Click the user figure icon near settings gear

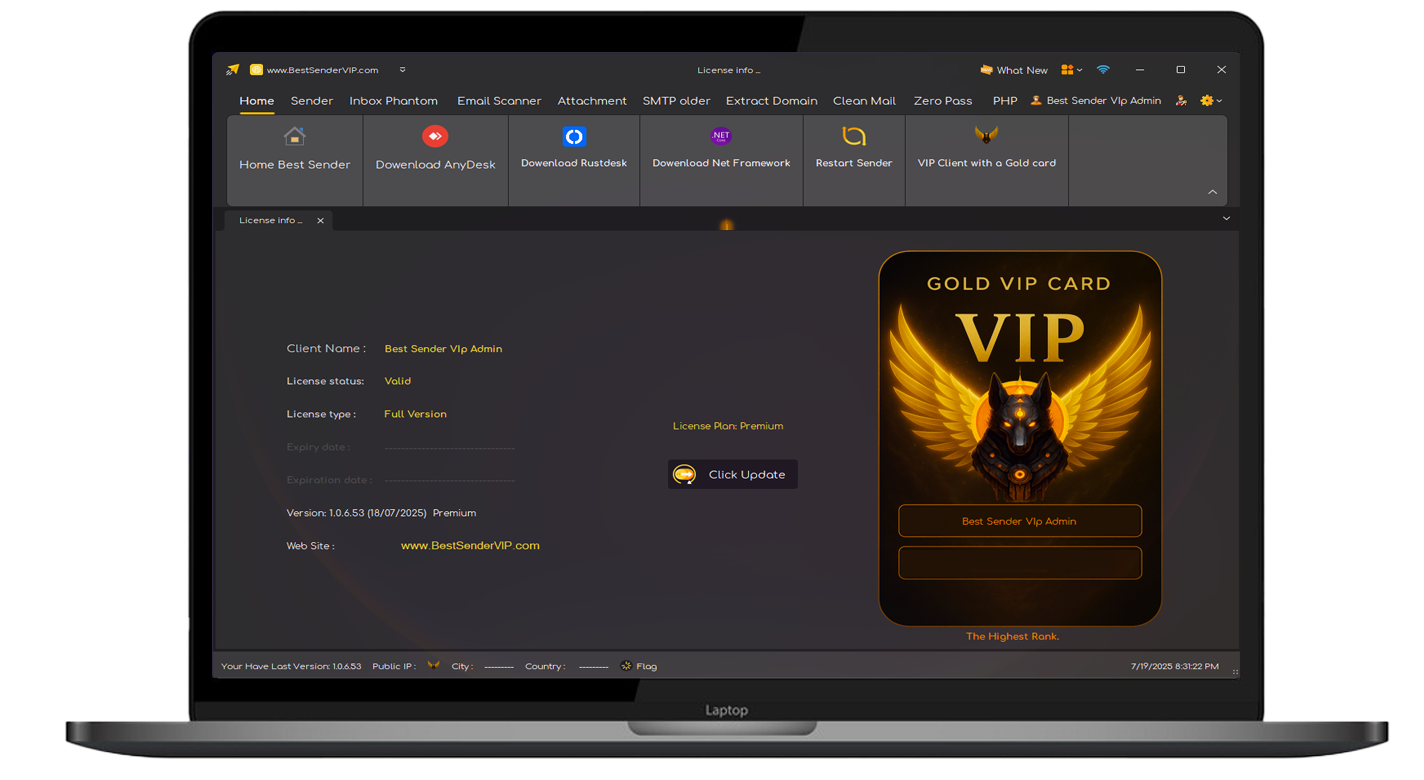pyautogui.click(x=1181, y=101)
